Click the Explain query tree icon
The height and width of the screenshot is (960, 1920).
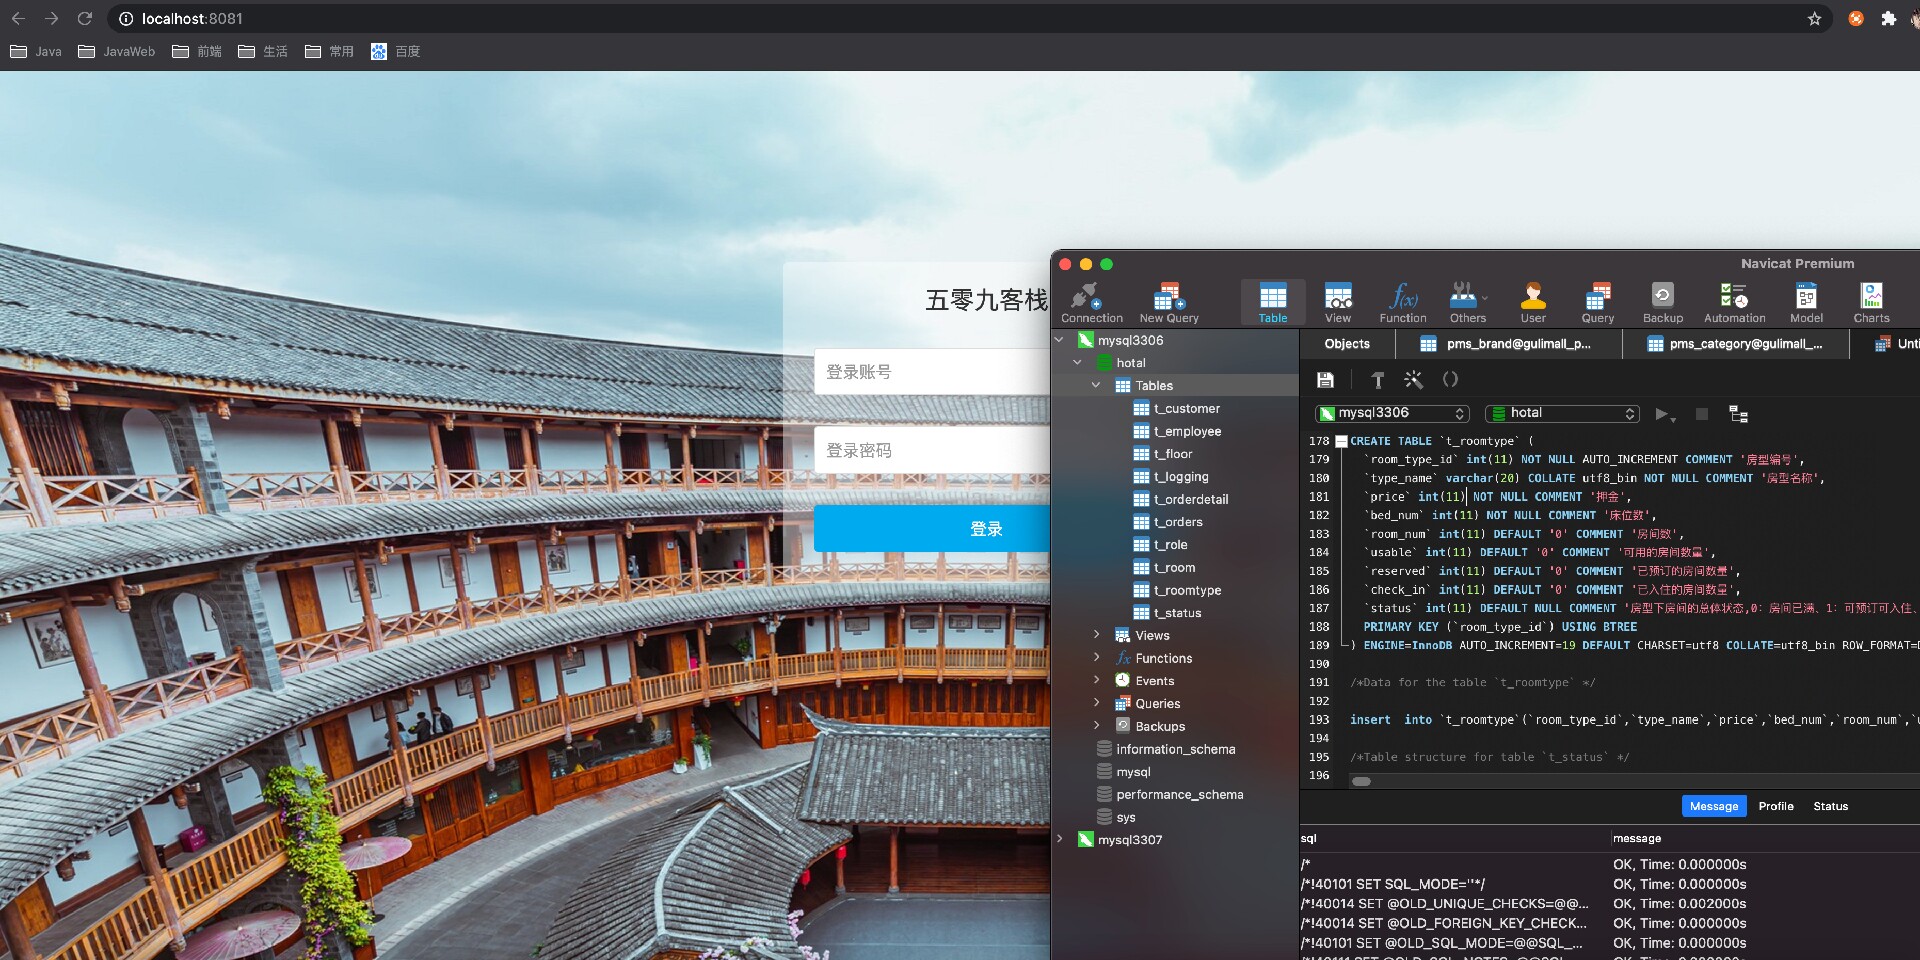(x=1738, y=414)
